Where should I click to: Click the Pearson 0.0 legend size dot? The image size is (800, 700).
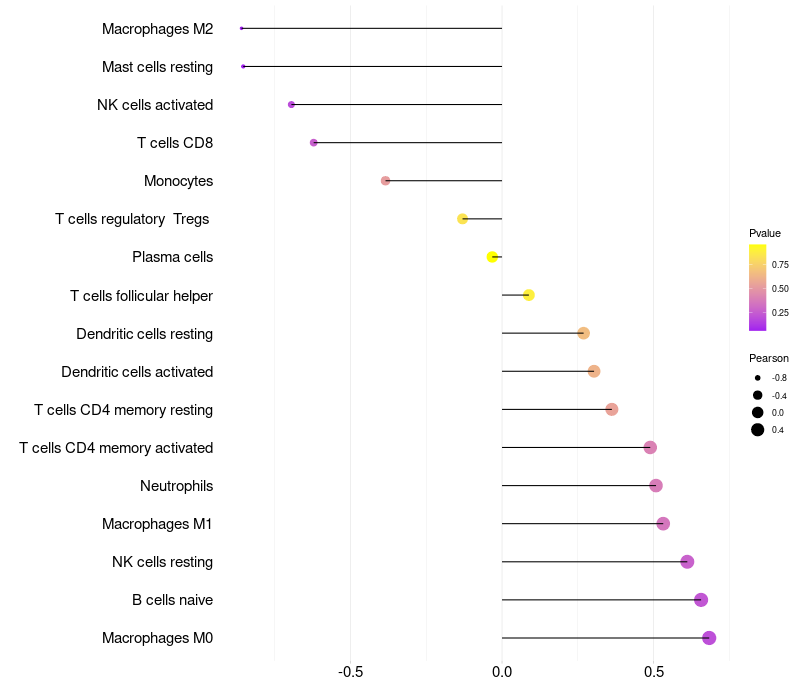758,412
